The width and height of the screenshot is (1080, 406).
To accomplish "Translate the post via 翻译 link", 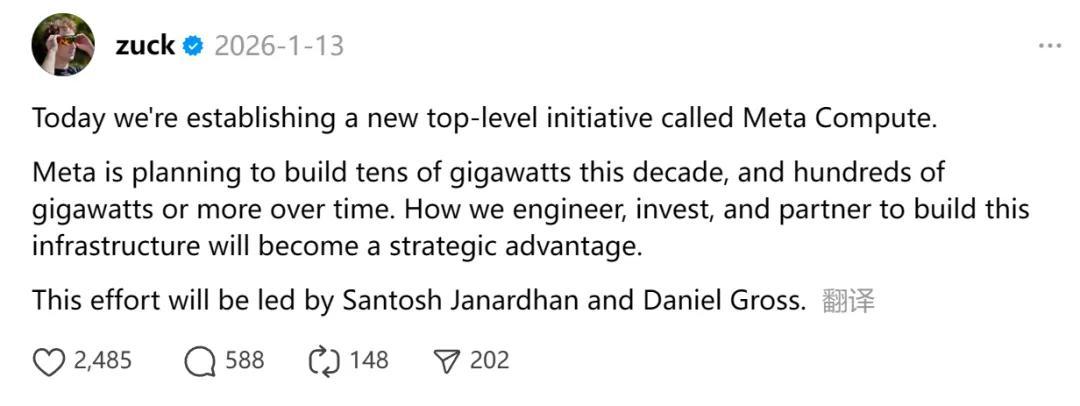I will coord(848,301).
